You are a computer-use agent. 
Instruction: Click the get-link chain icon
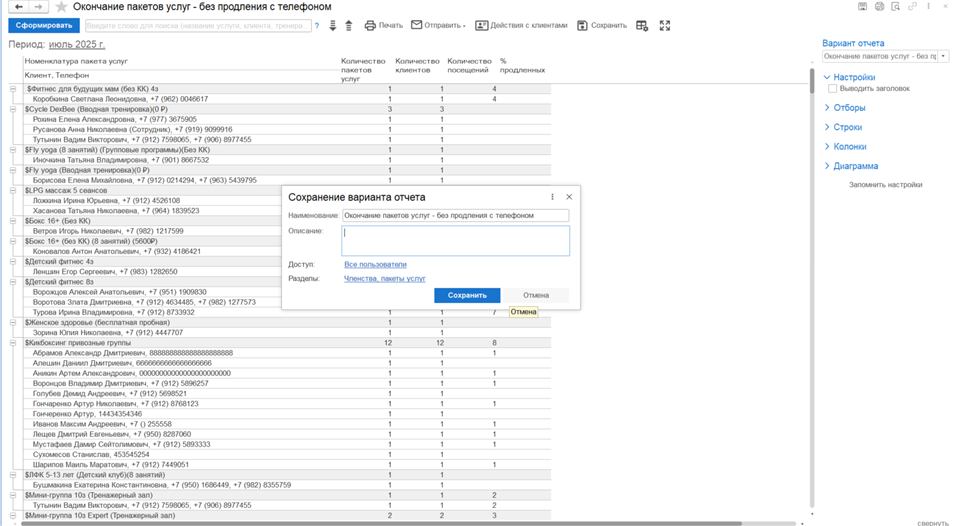coord(912,7)
